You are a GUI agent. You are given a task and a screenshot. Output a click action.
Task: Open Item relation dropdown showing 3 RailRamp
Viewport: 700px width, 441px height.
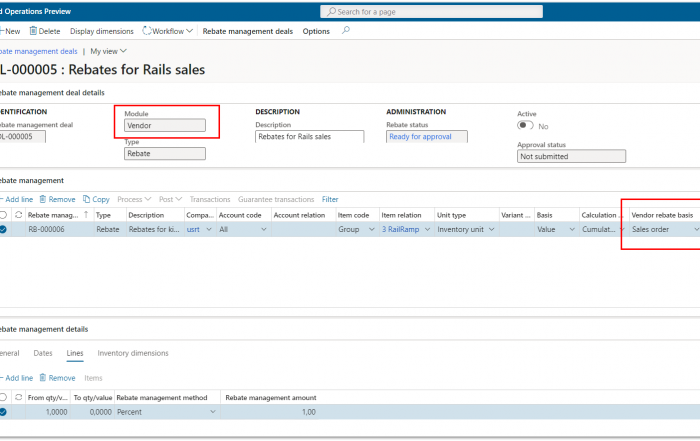point(427,229)
